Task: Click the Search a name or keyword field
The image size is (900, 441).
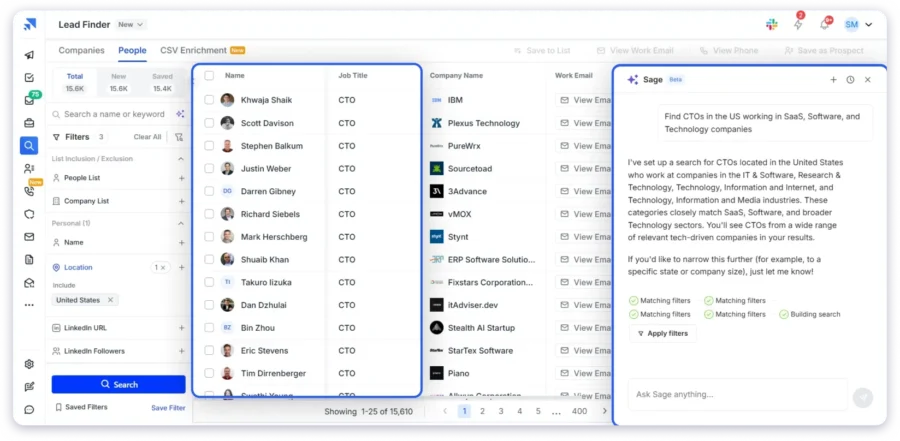Action: point(115,114)
